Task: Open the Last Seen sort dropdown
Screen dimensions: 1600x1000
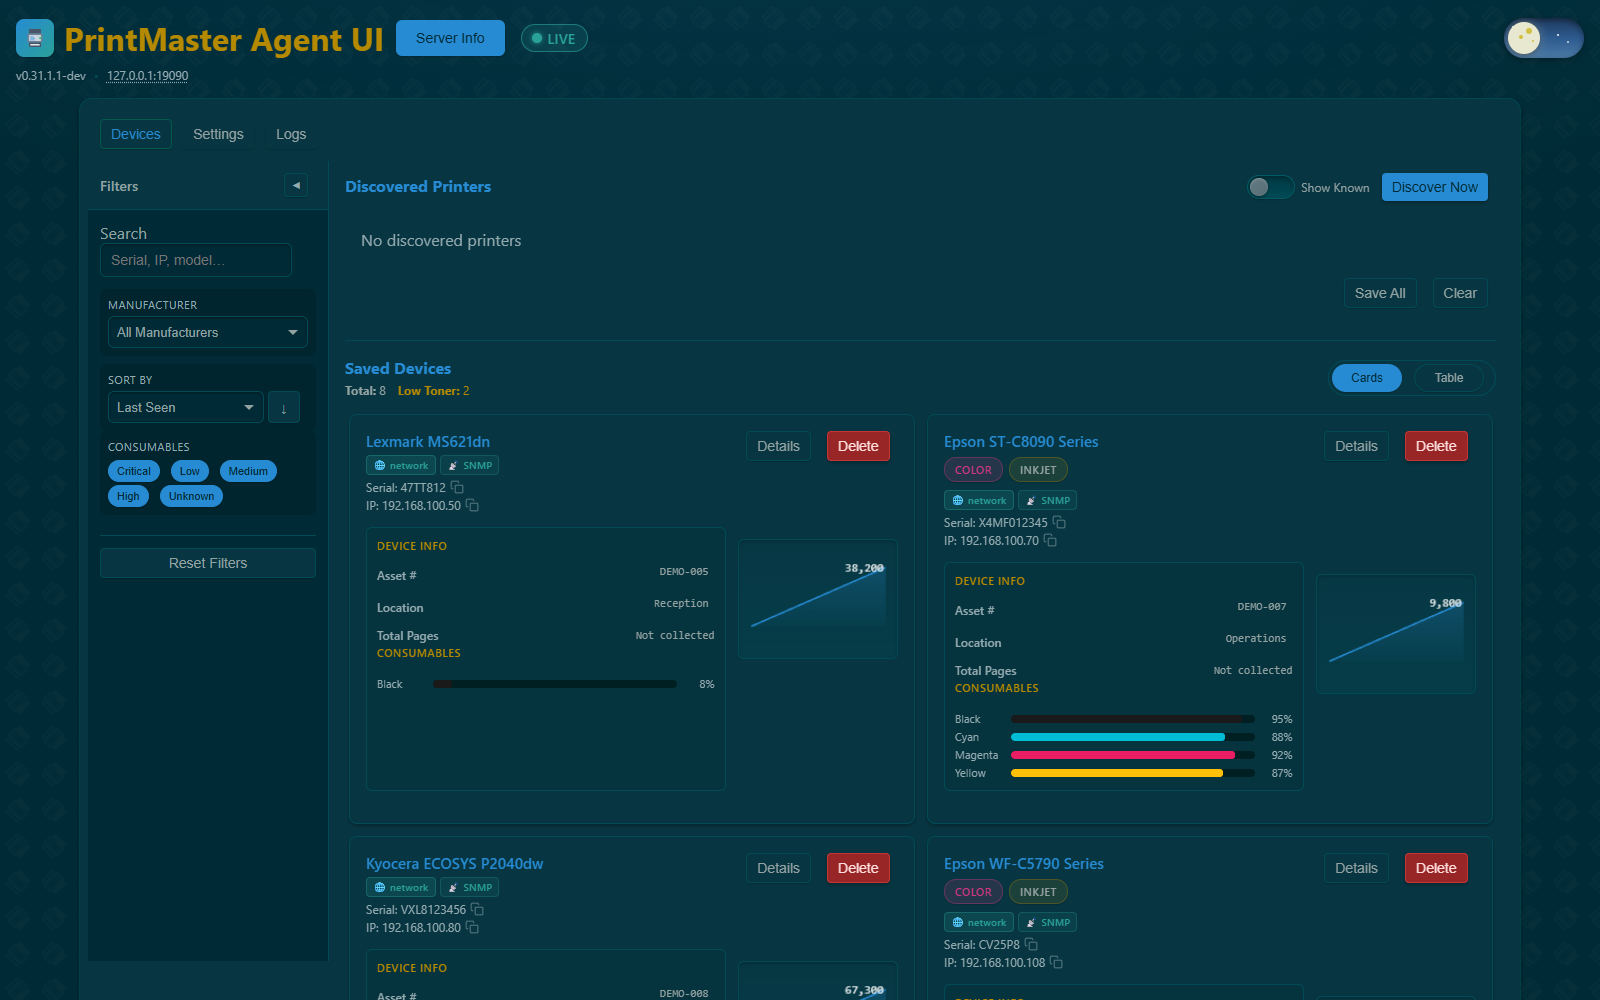Action: tap(186, 407)
